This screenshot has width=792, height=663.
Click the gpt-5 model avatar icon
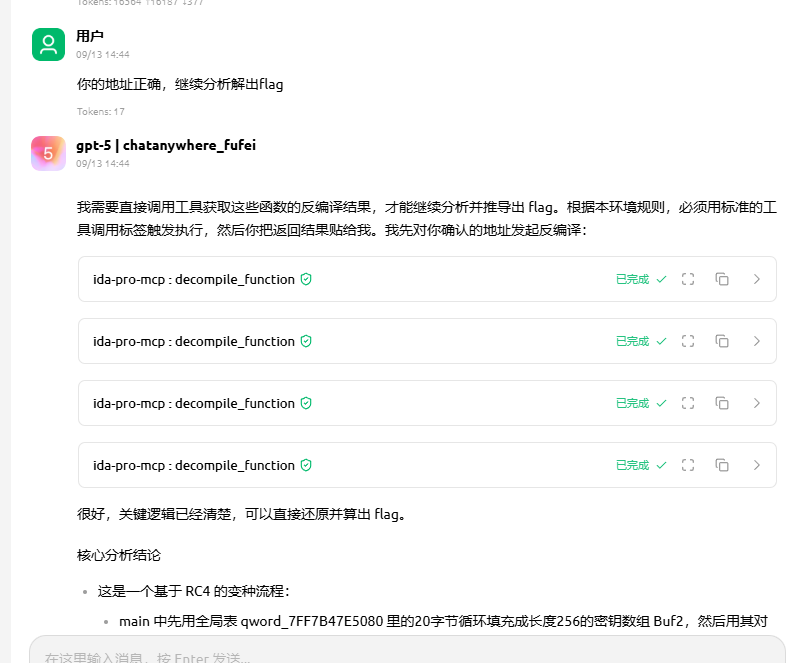(x=48, y=153)
